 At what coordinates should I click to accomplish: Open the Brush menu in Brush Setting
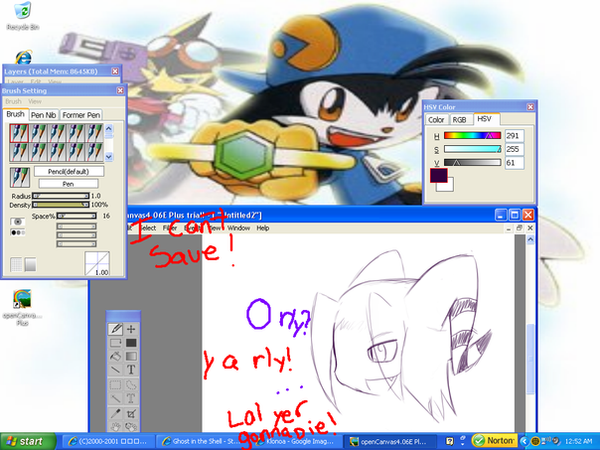tap(13, 101)
